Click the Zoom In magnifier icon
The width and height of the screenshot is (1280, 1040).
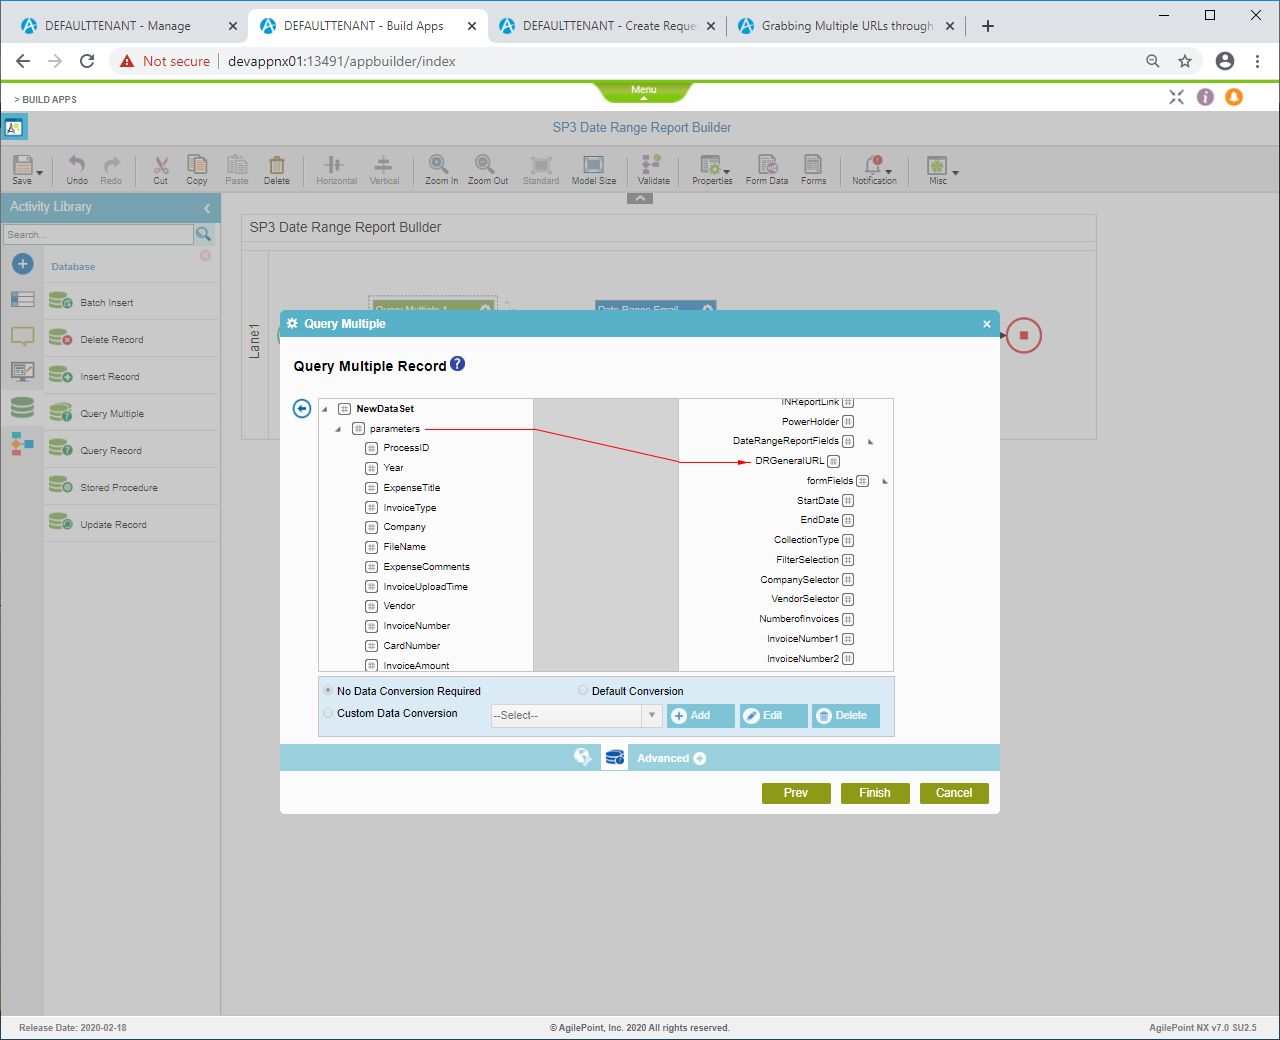coord(440,167)
